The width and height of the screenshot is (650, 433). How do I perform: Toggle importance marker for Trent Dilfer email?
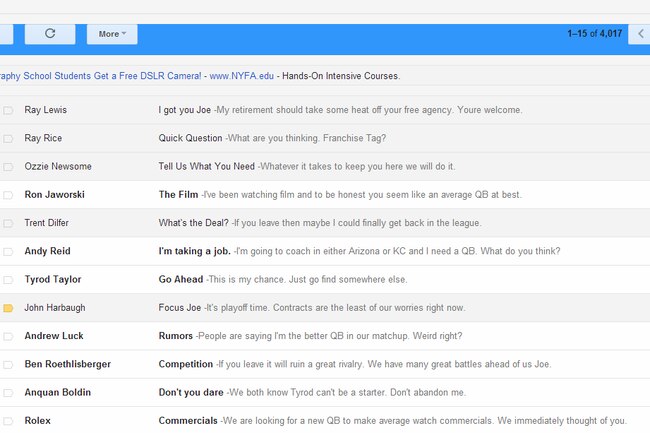click(8, 223)
